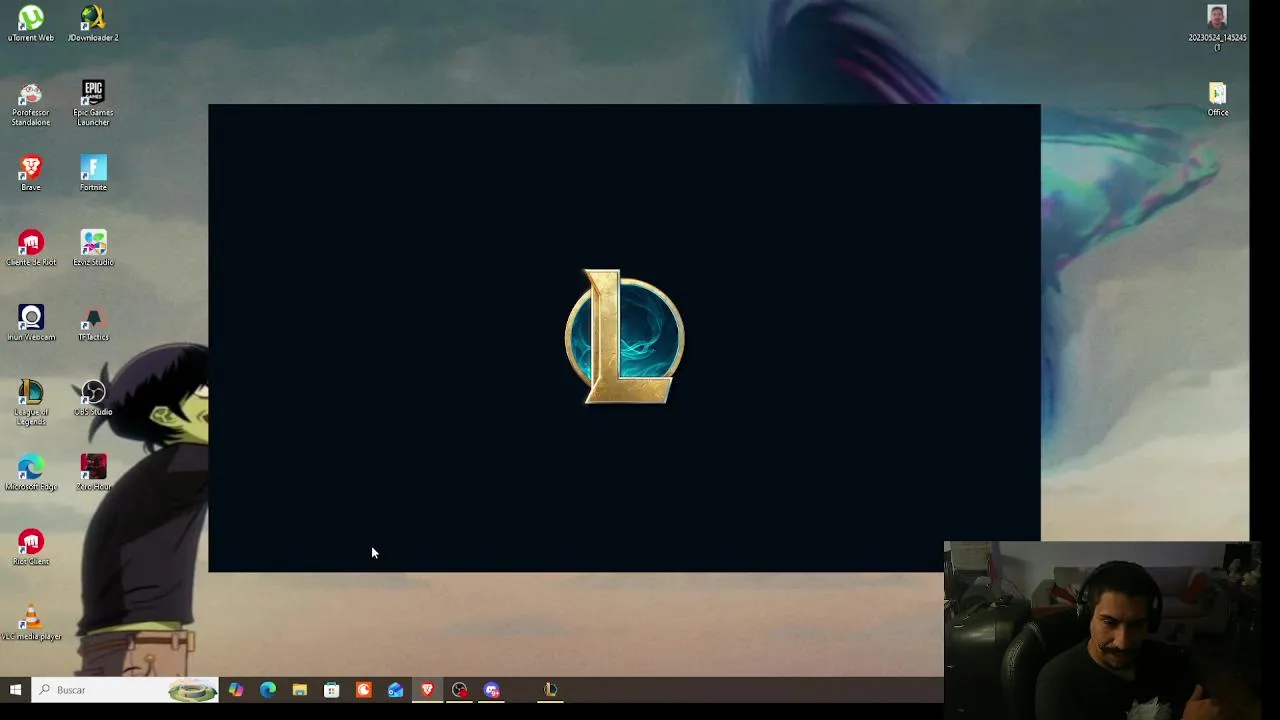Switch to Discord in the taskbar
This screenshot has width=1280, height=720.
(492, 690)
